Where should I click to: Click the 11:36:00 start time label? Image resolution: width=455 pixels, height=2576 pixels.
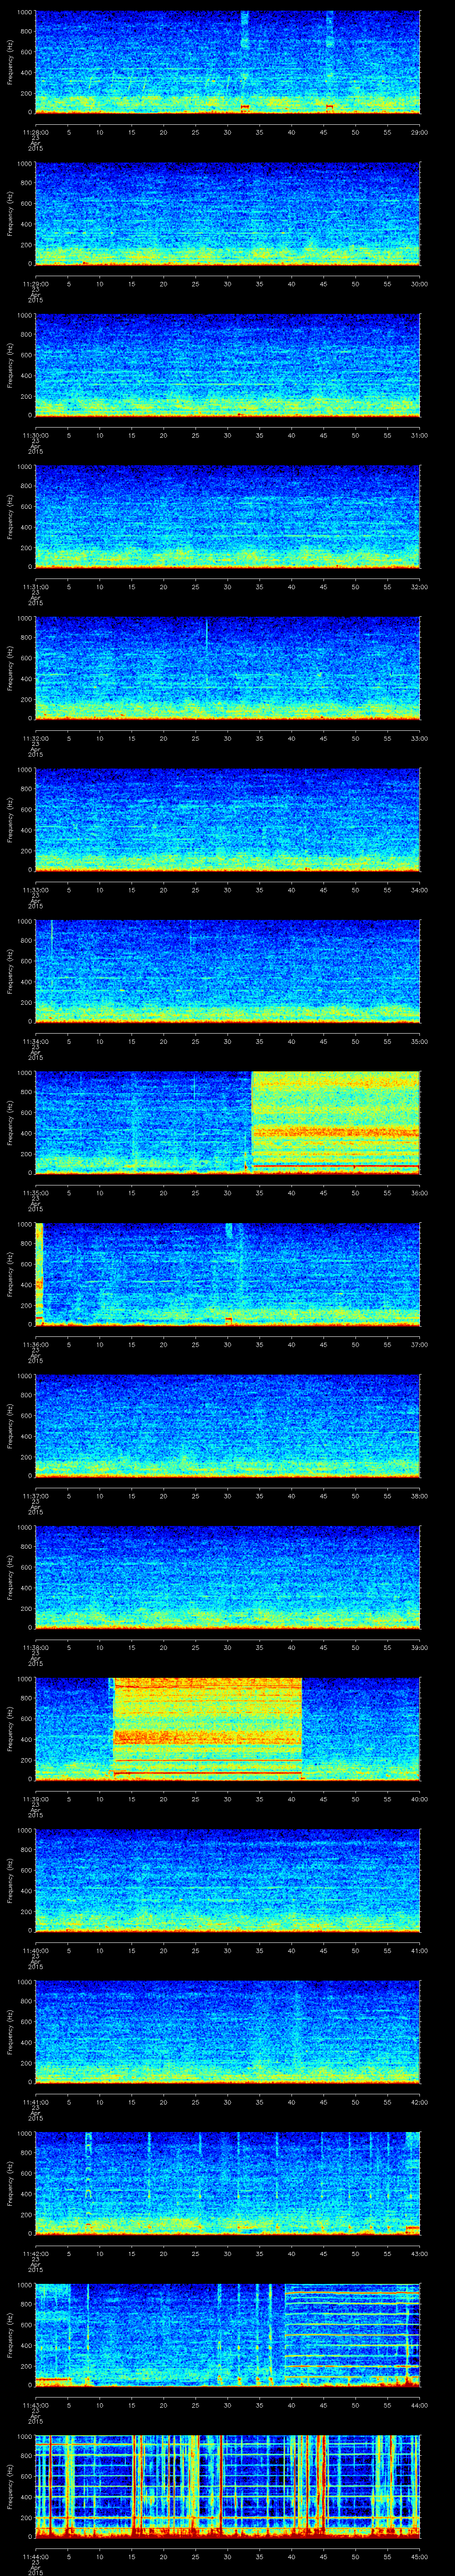click(x=35, y=1344)
